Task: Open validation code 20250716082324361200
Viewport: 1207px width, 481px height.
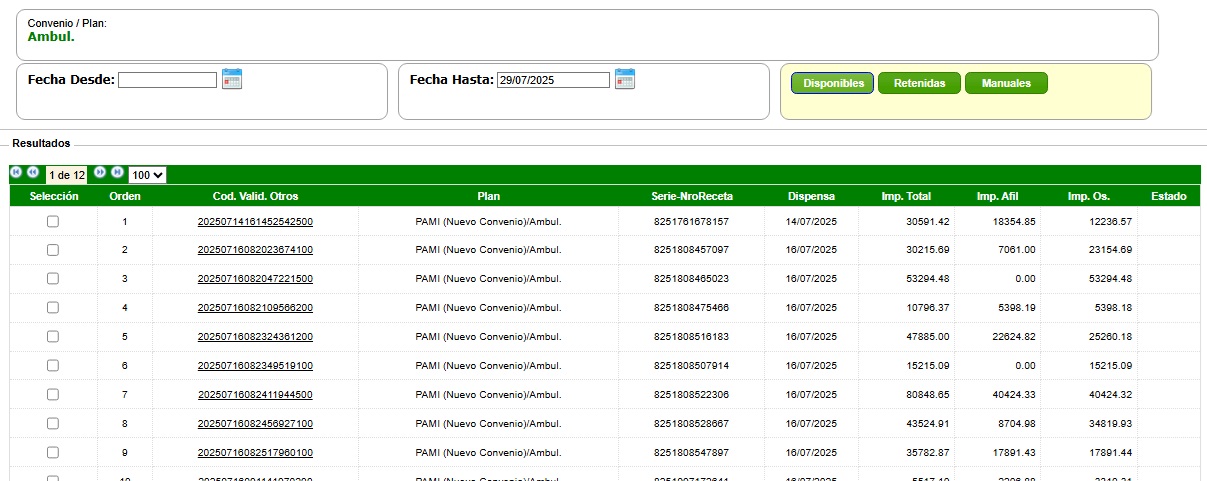Action: pos(255,337)
